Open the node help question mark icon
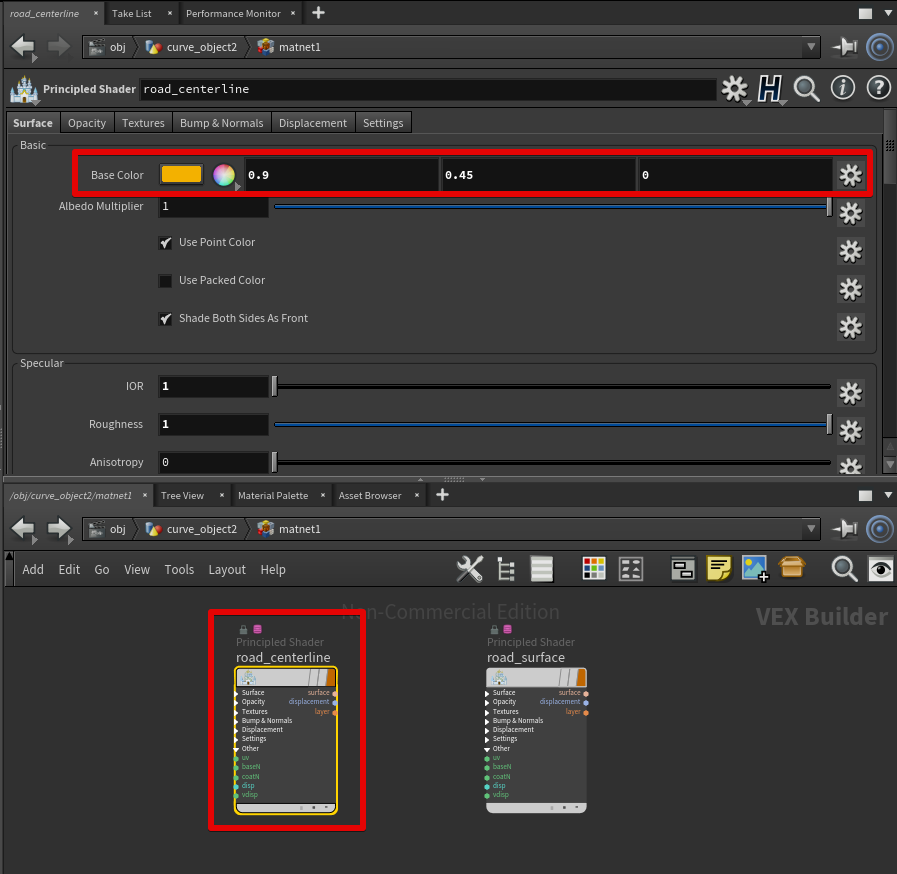 pyautogui.click(x=879, y=88)
